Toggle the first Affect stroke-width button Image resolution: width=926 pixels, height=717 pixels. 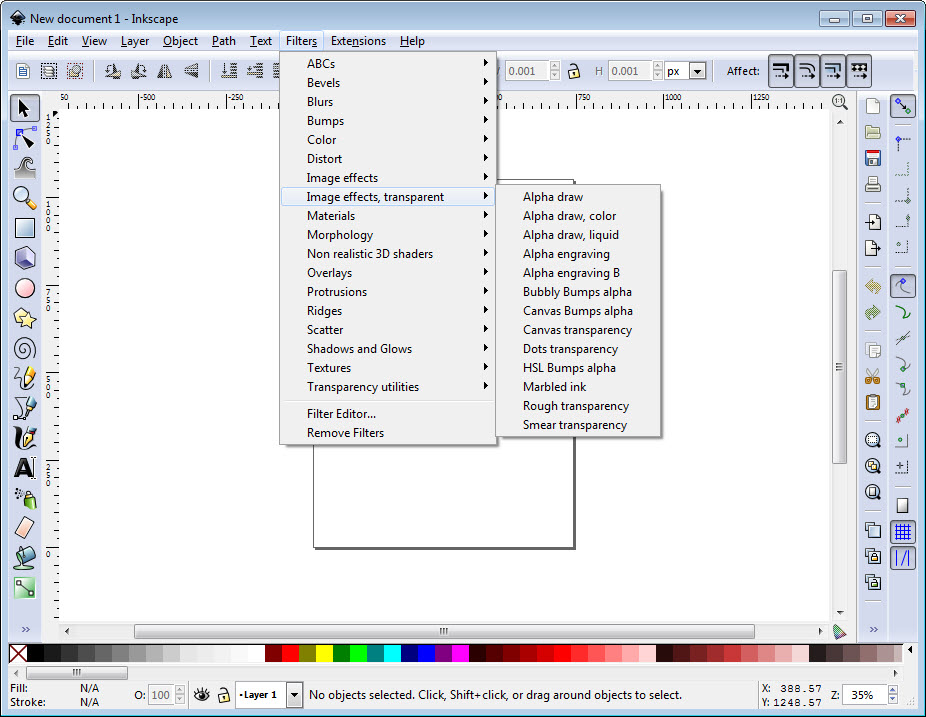781,71
